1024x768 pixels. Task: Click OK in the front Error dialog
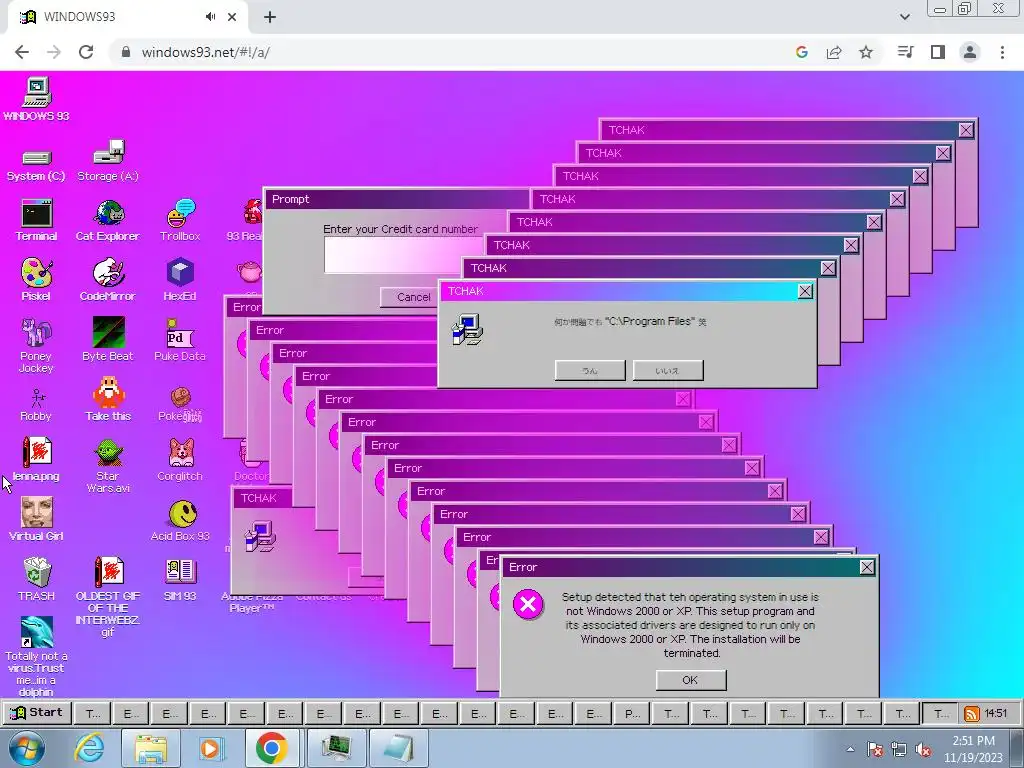(691, 680)
